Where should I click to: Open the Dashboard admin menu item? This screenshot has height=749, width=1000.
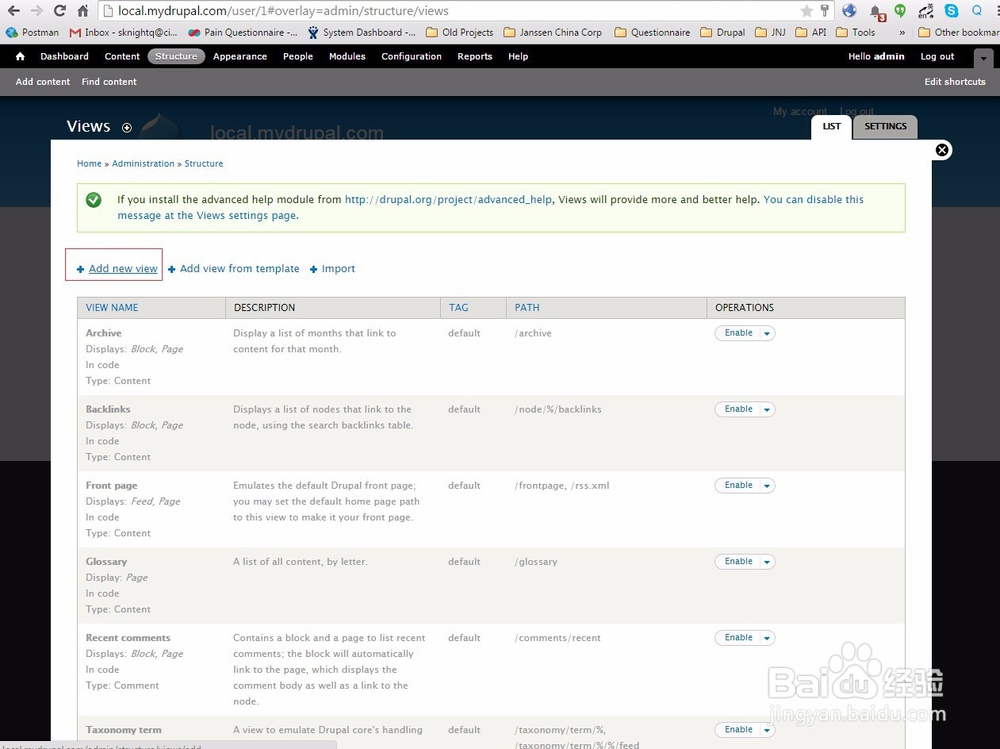pos(64,56)
